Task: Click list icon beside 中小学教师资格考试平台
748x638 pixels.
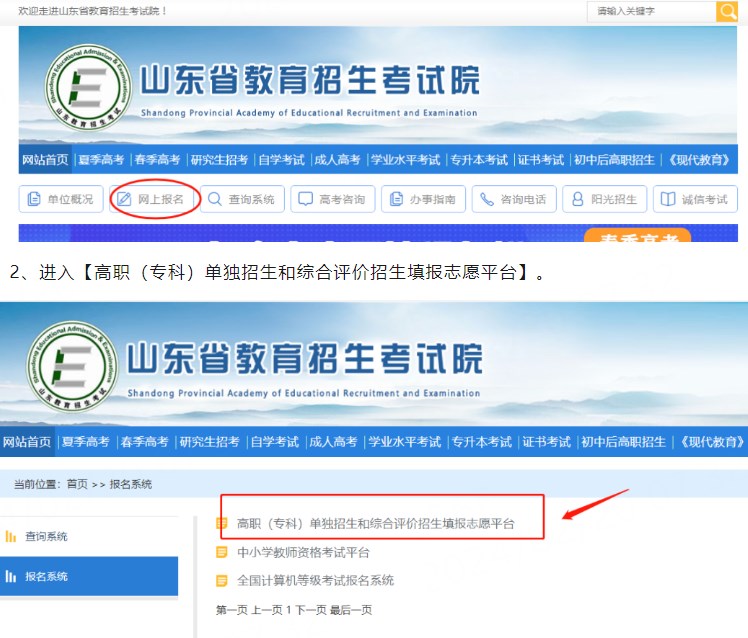Action: [222, 552]
